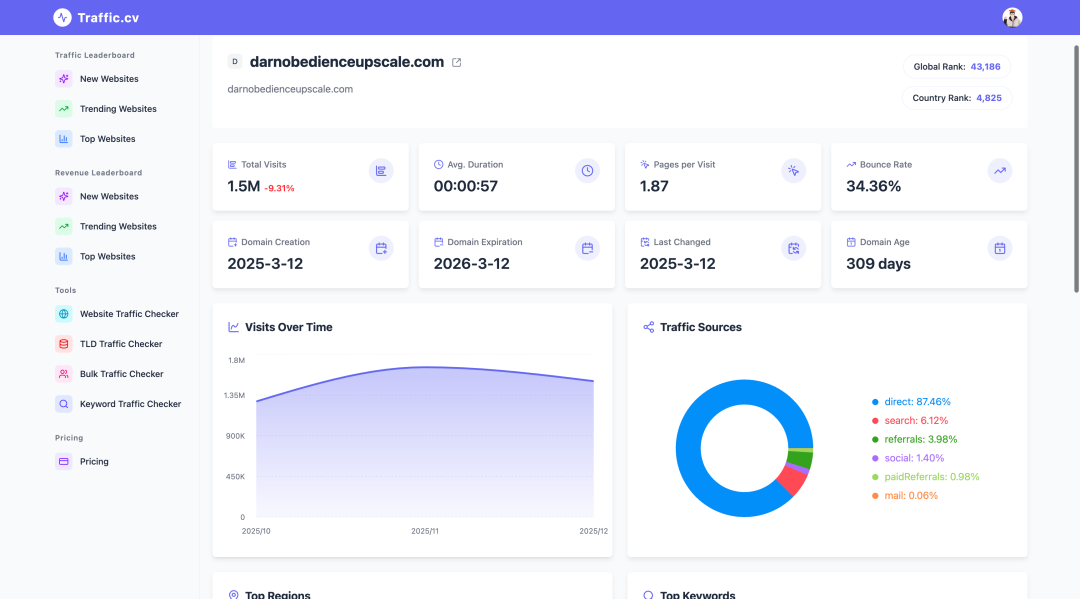Click Top Websites icon under Traffic Leaderboard

click(63, 138)
